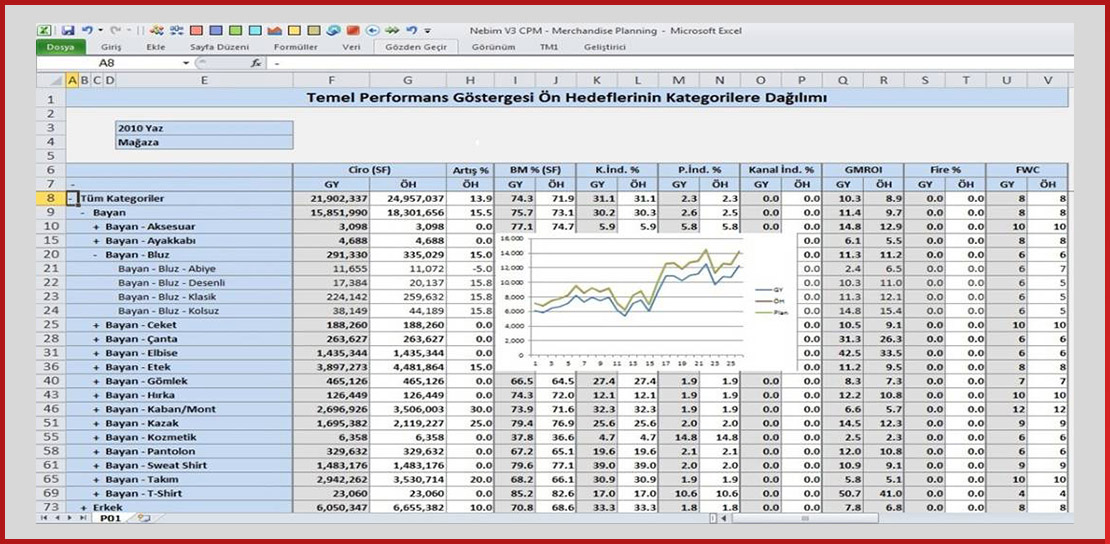Go to first sheet navigation arrow
The width and height of the screenshot is (1110, 544).
tap(44, 518)
